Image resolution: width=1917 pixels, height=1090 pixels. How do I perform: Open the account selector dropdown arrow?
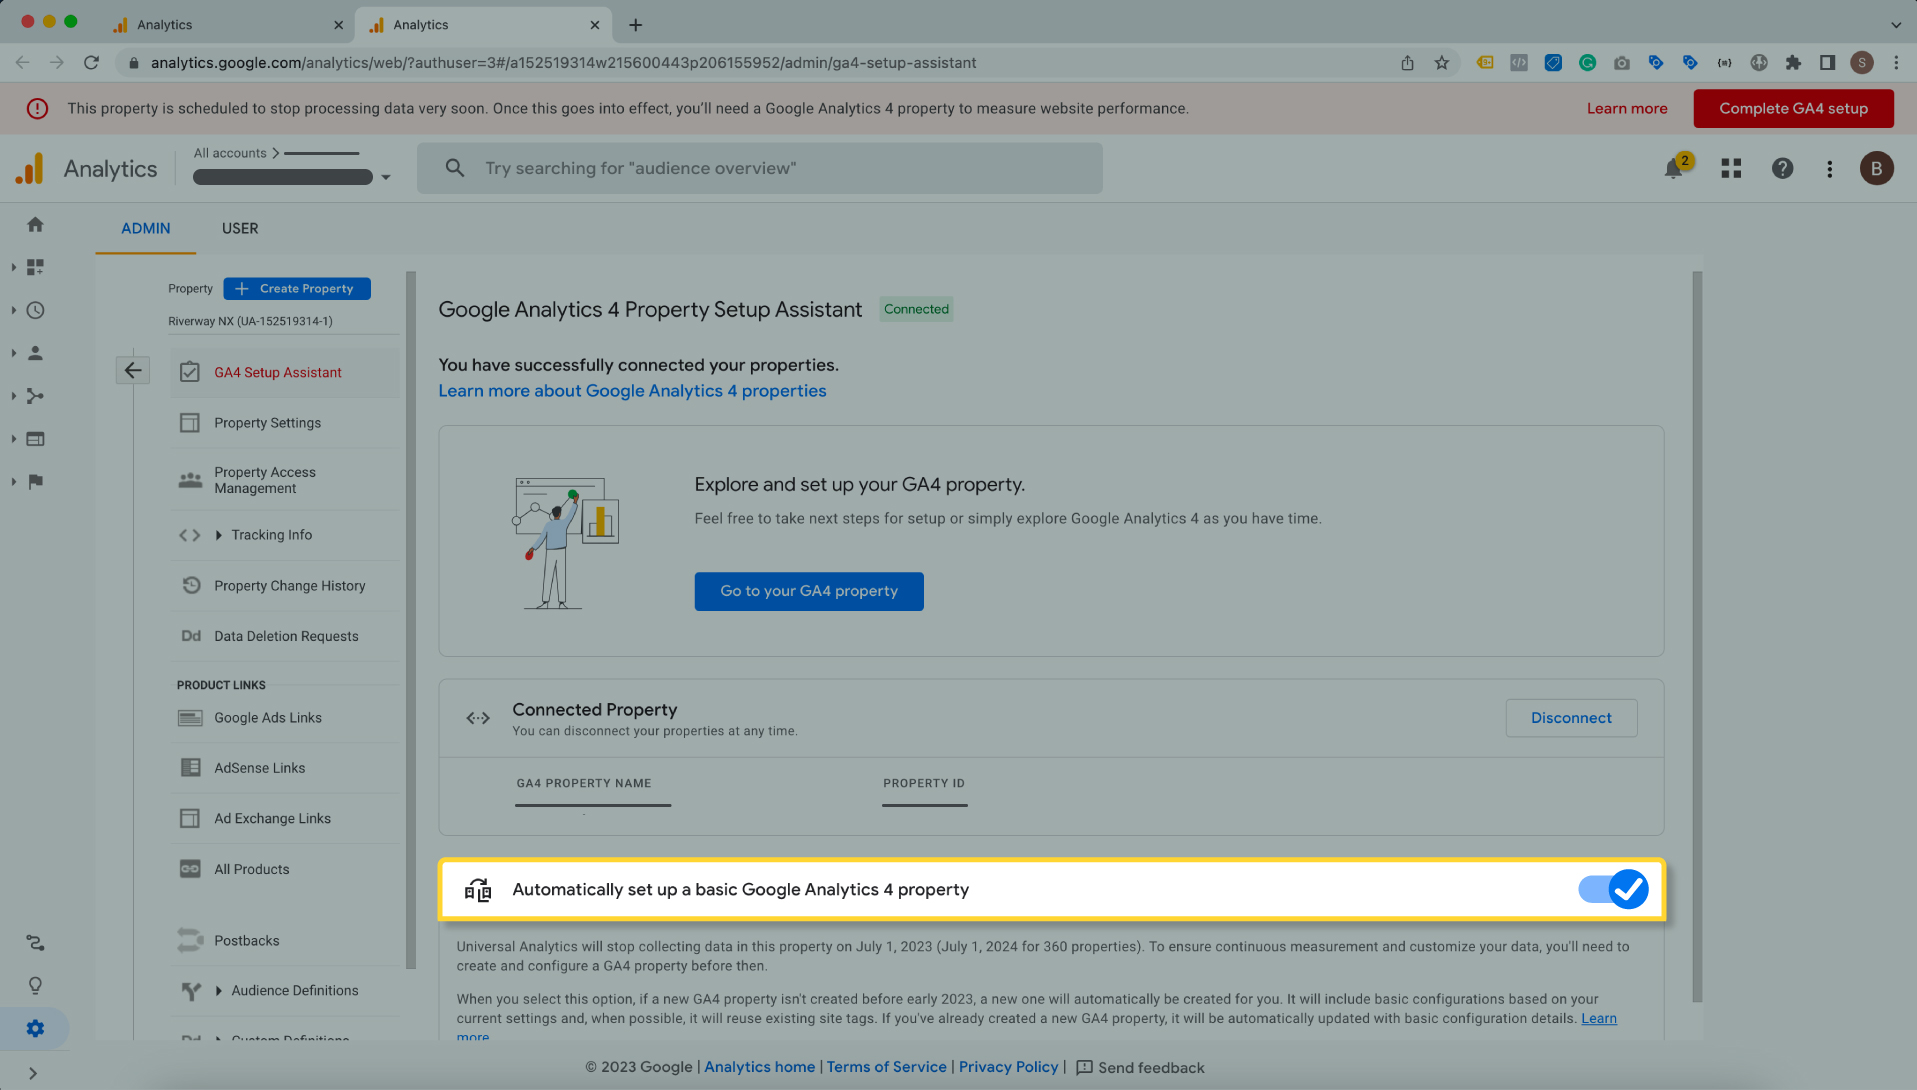pyautogui.click(x=386, y=177)
